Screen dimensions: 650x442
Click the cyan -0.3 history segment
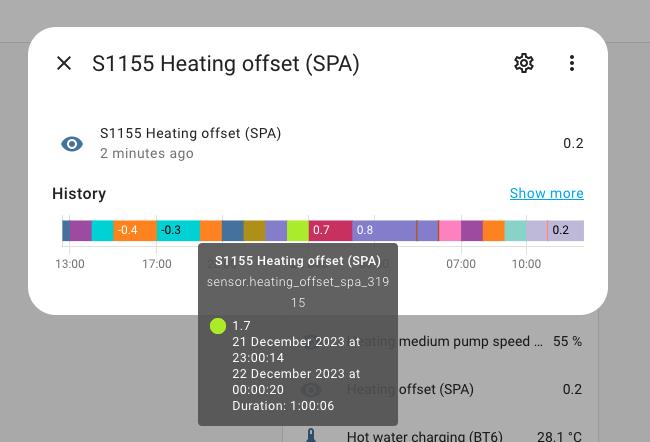click(x=178, y=230)
